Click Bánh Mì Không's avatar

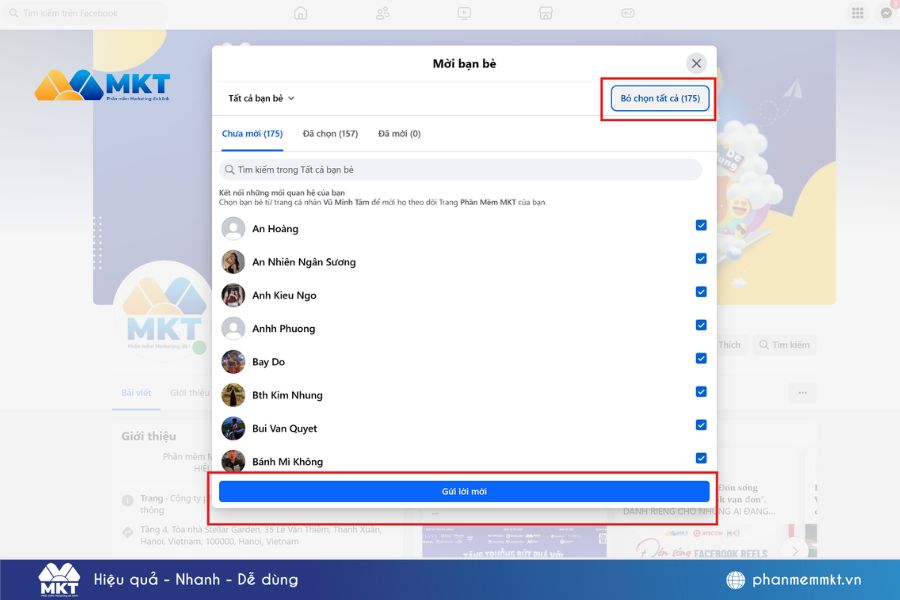point(233,461)
